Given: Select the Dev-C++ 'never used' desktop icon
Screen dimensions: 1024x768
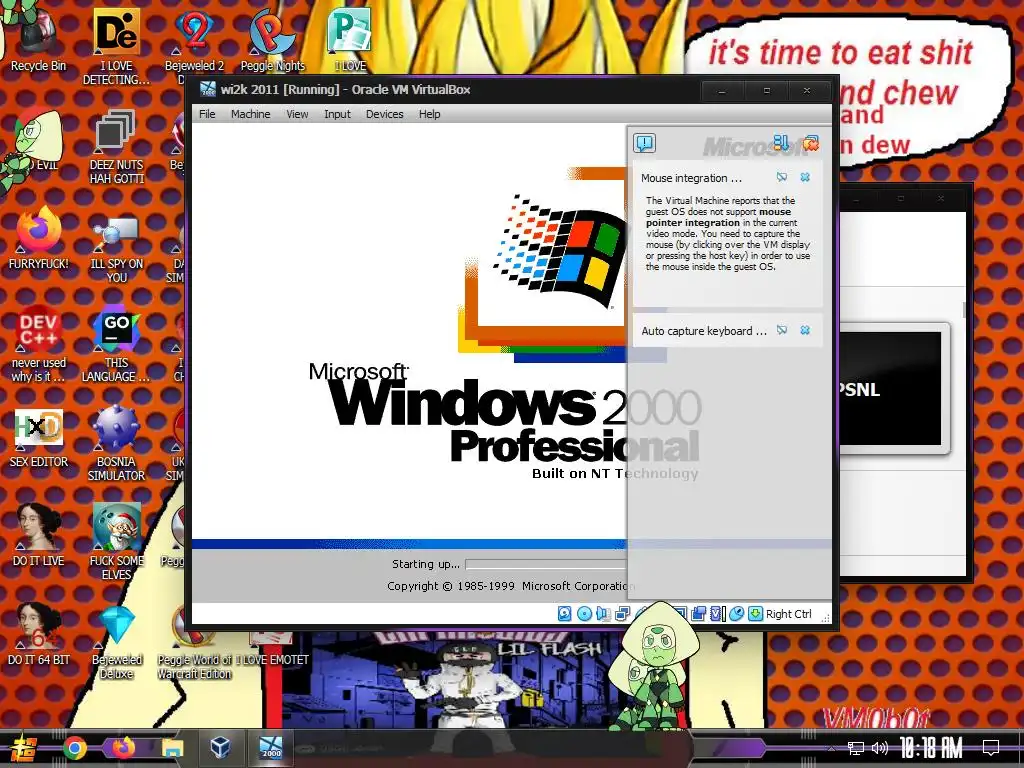Looking at the screenshot, I should (x=39, y=345).
